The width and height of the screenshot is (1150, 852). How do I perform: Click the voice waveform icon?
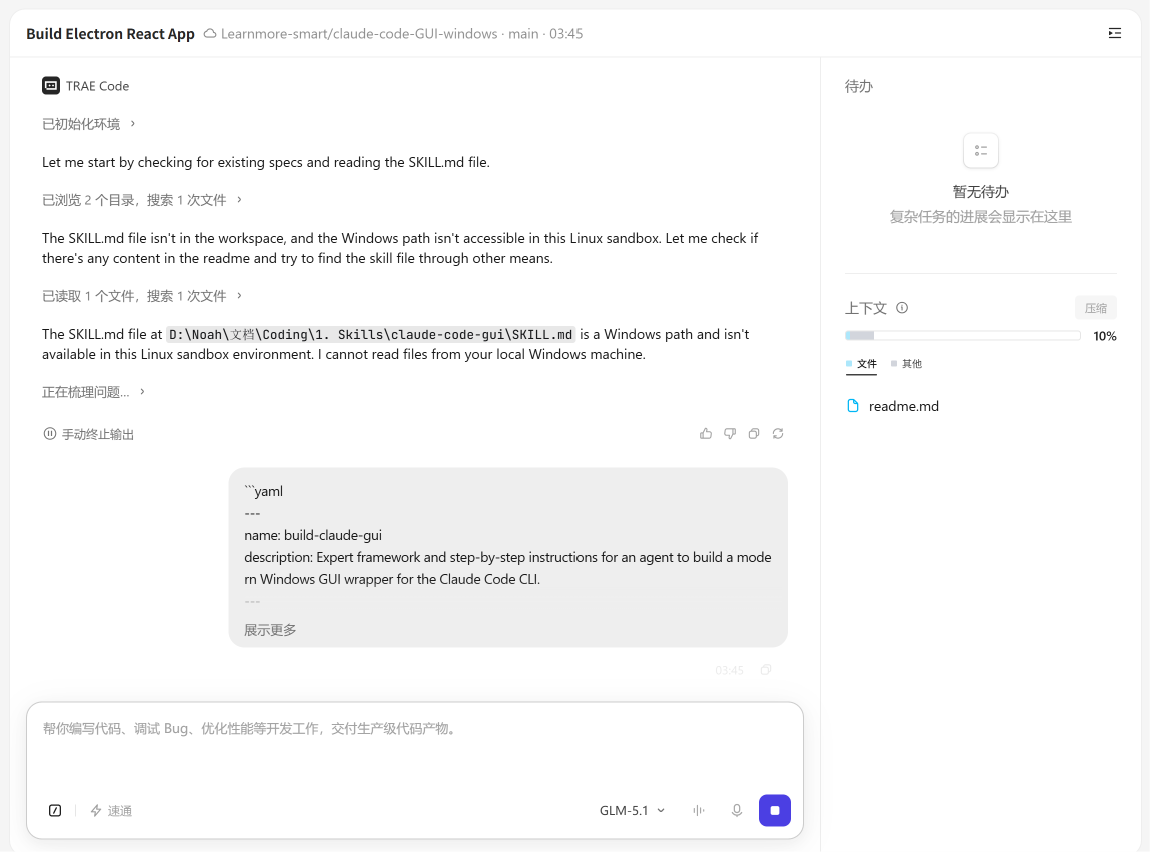pyautogui.click(x=698, y=810)
